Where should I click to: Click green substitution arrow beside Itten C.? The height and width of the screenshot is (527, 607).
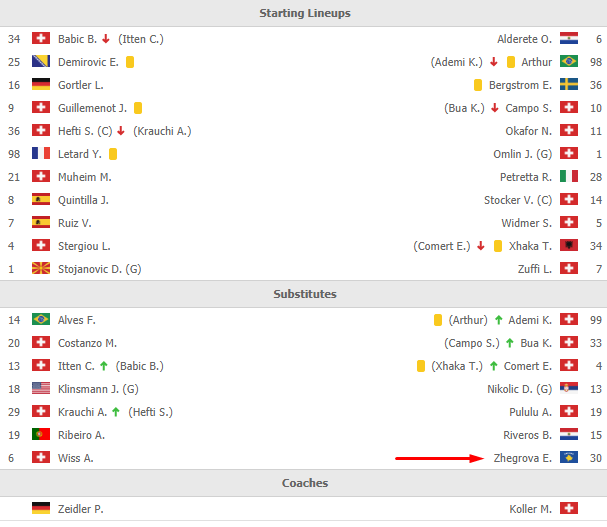(103, 366)
